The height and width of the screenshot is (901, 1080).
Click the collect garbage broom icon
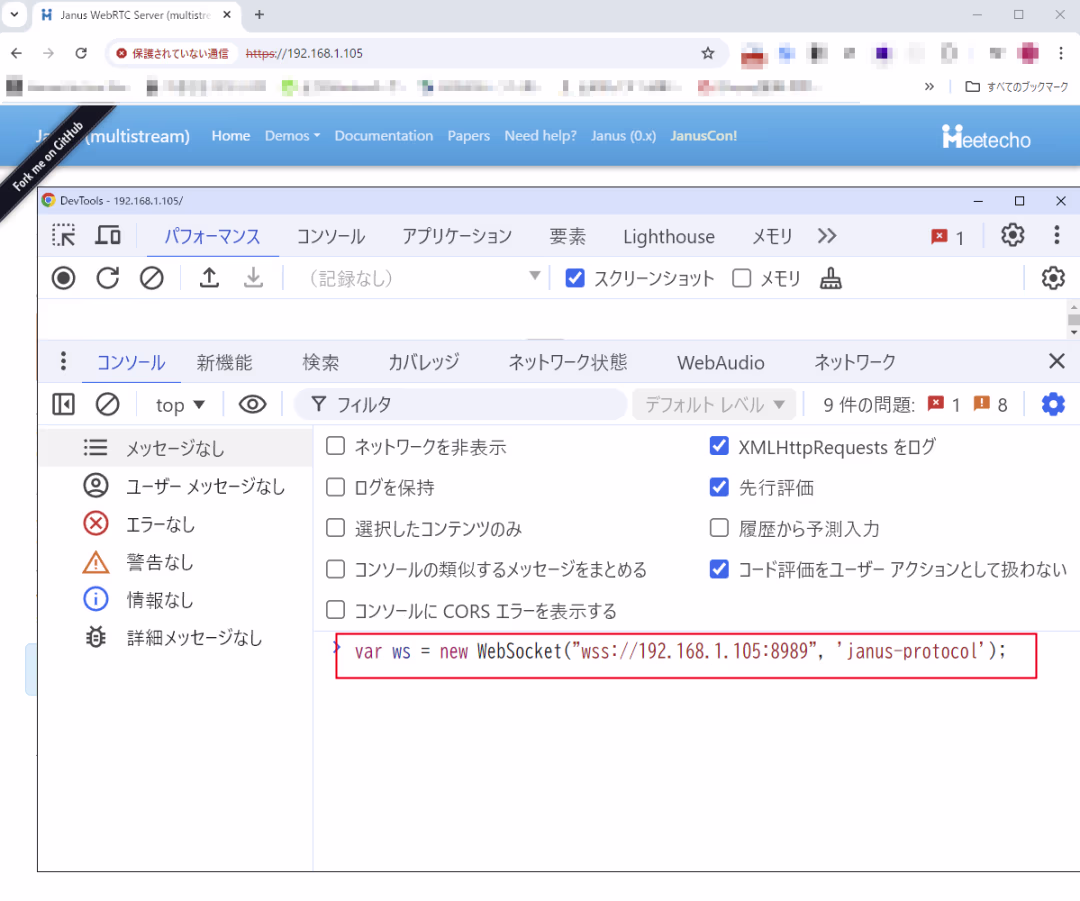coord(831,278)
